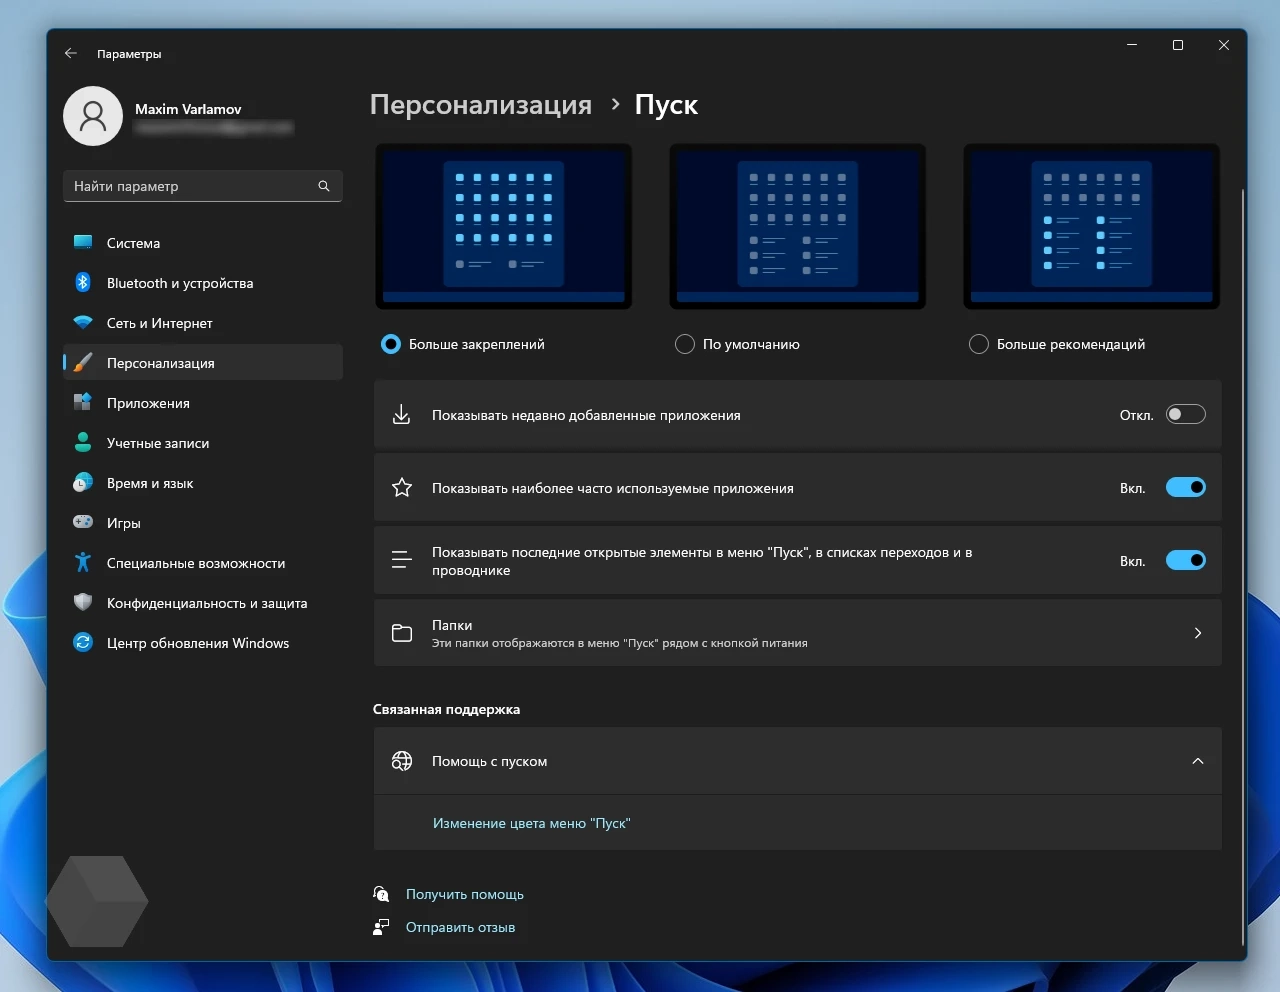Click the breadcrumb separator chevron
This screenshot has width=1280, height=992.
[x=615, y=104]
